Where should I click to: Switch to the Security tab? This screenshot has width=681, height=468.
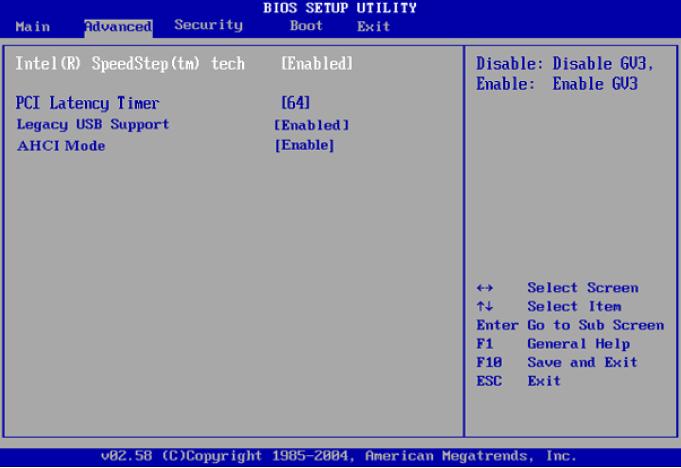click(x=208, y=25)
